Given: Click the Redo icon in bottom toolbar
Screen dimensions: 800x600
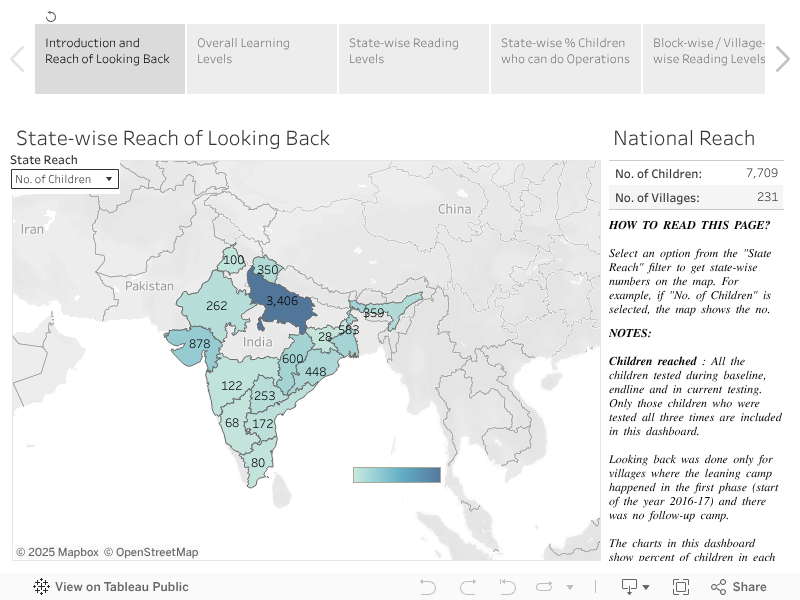Looking at the screenshot, I should coord(468,587).
